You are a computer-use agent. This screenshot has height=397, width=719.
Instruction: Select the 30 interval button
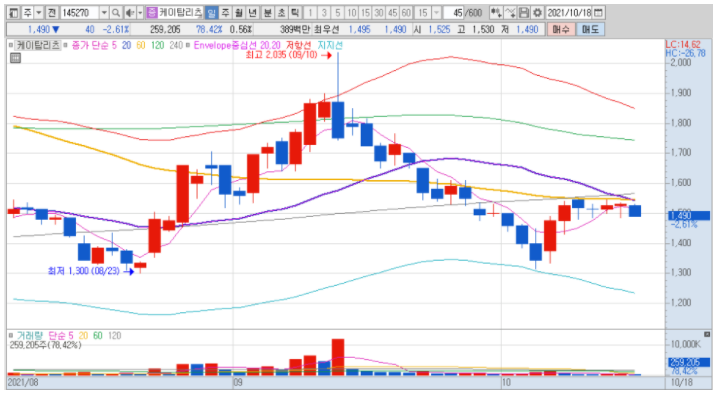[x=379, y=13]
